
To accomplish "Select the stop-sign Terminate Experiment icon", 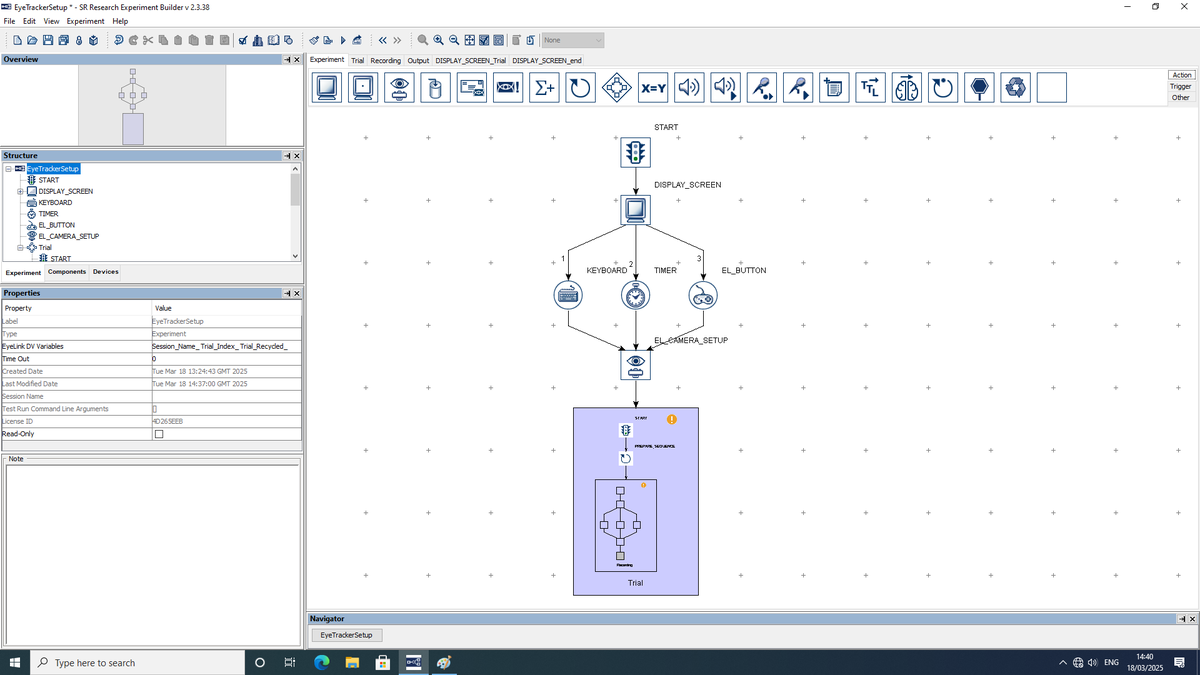I will tap(980, 88).
